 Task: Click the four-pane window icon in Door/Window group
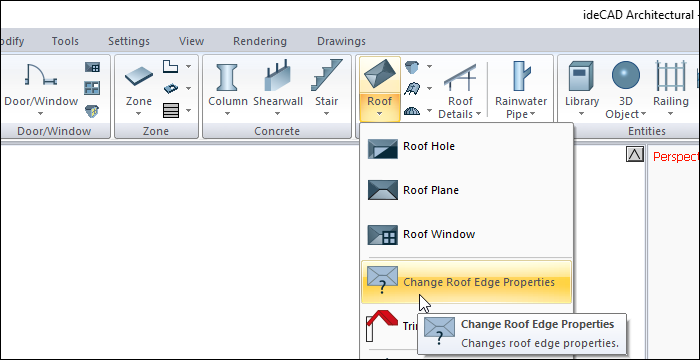92,88
